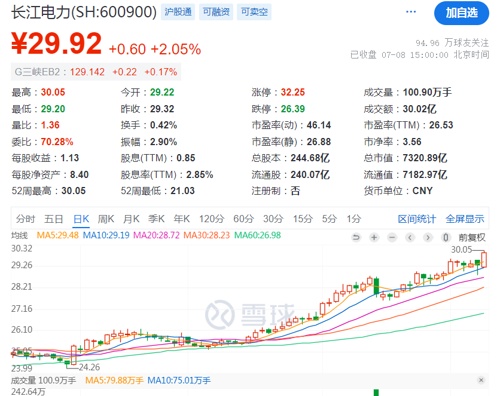Open the three-dot more options menu
The height and width of the screenshot is (396, 500).
coord(411,12)
